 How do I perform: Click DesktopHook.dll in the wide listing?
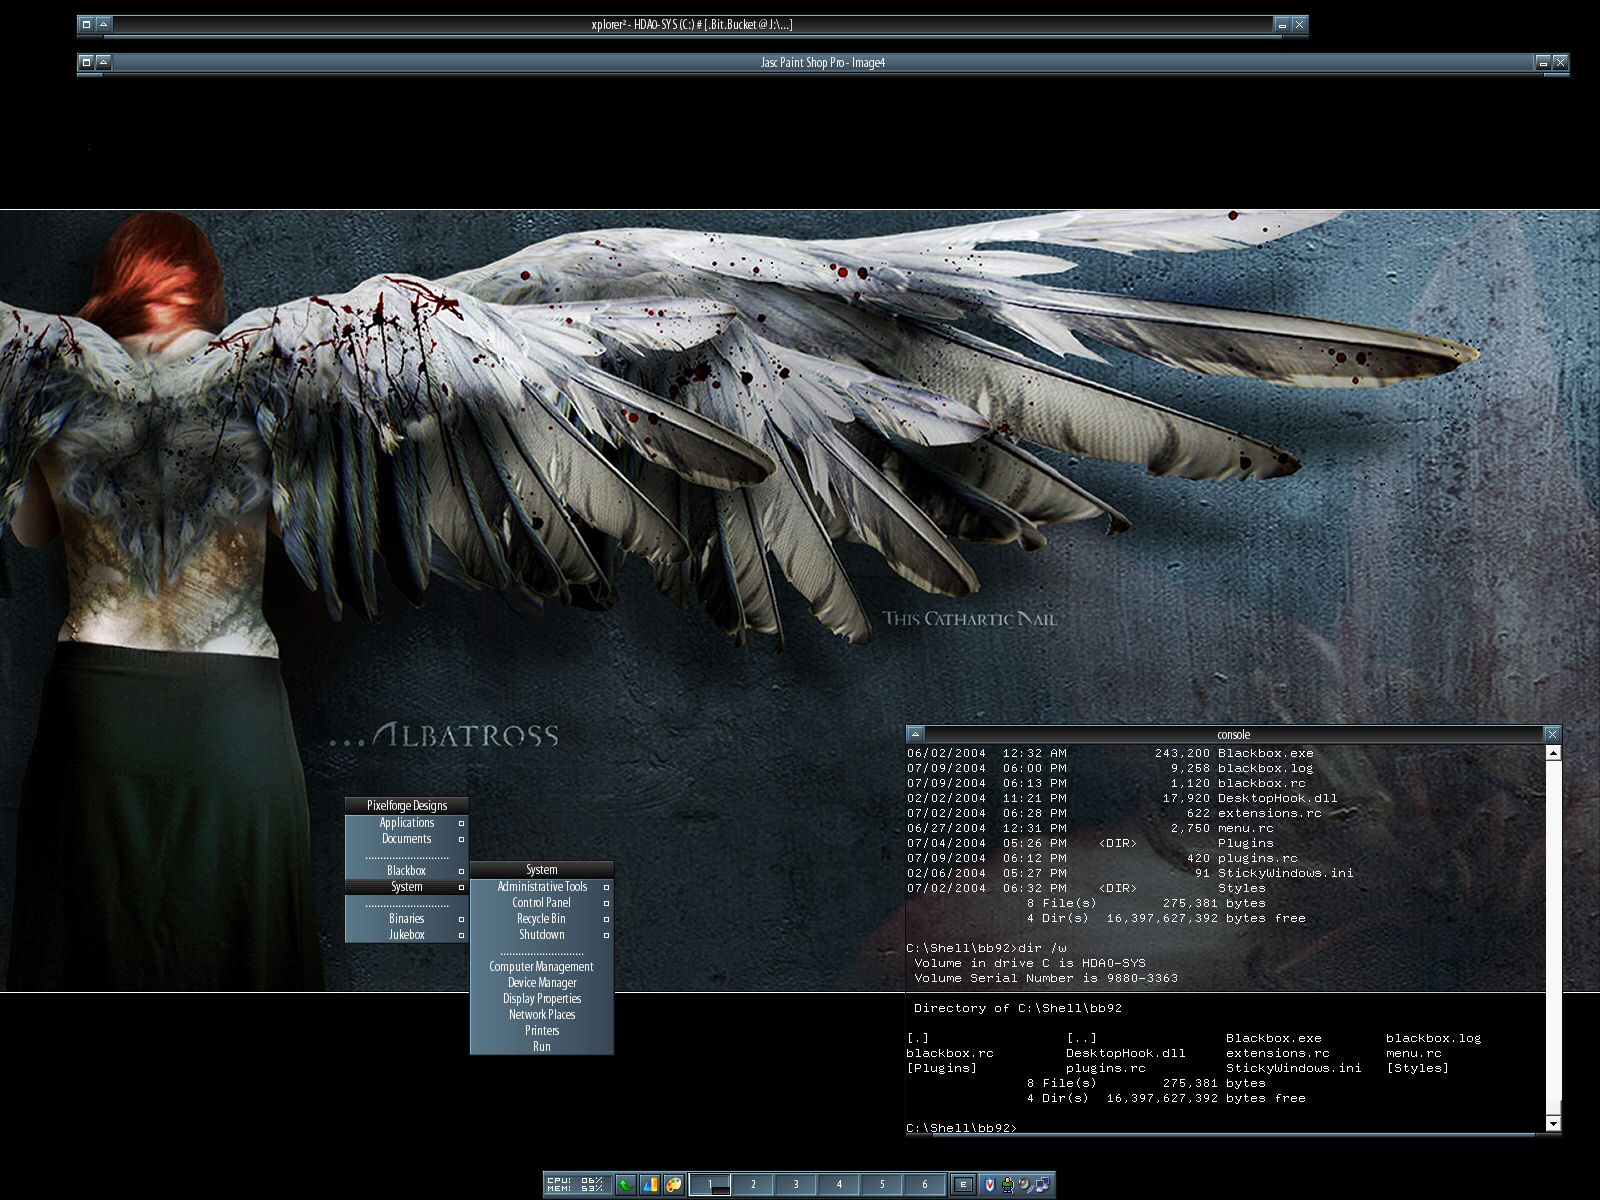click(x=1125, y=1053)
